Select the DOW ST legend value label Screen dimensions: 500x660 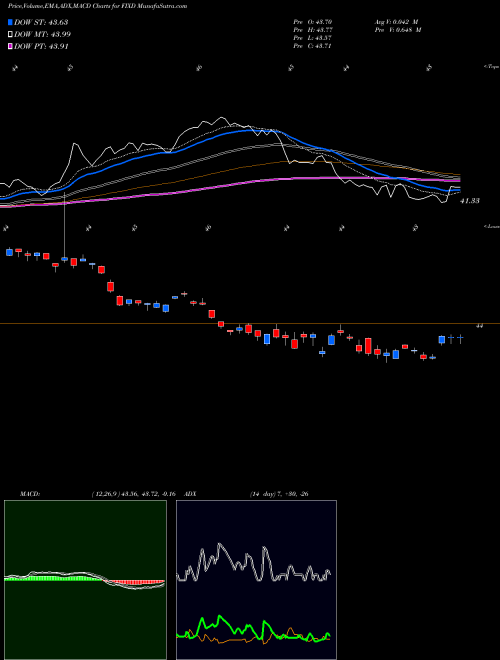coord(41,22)
